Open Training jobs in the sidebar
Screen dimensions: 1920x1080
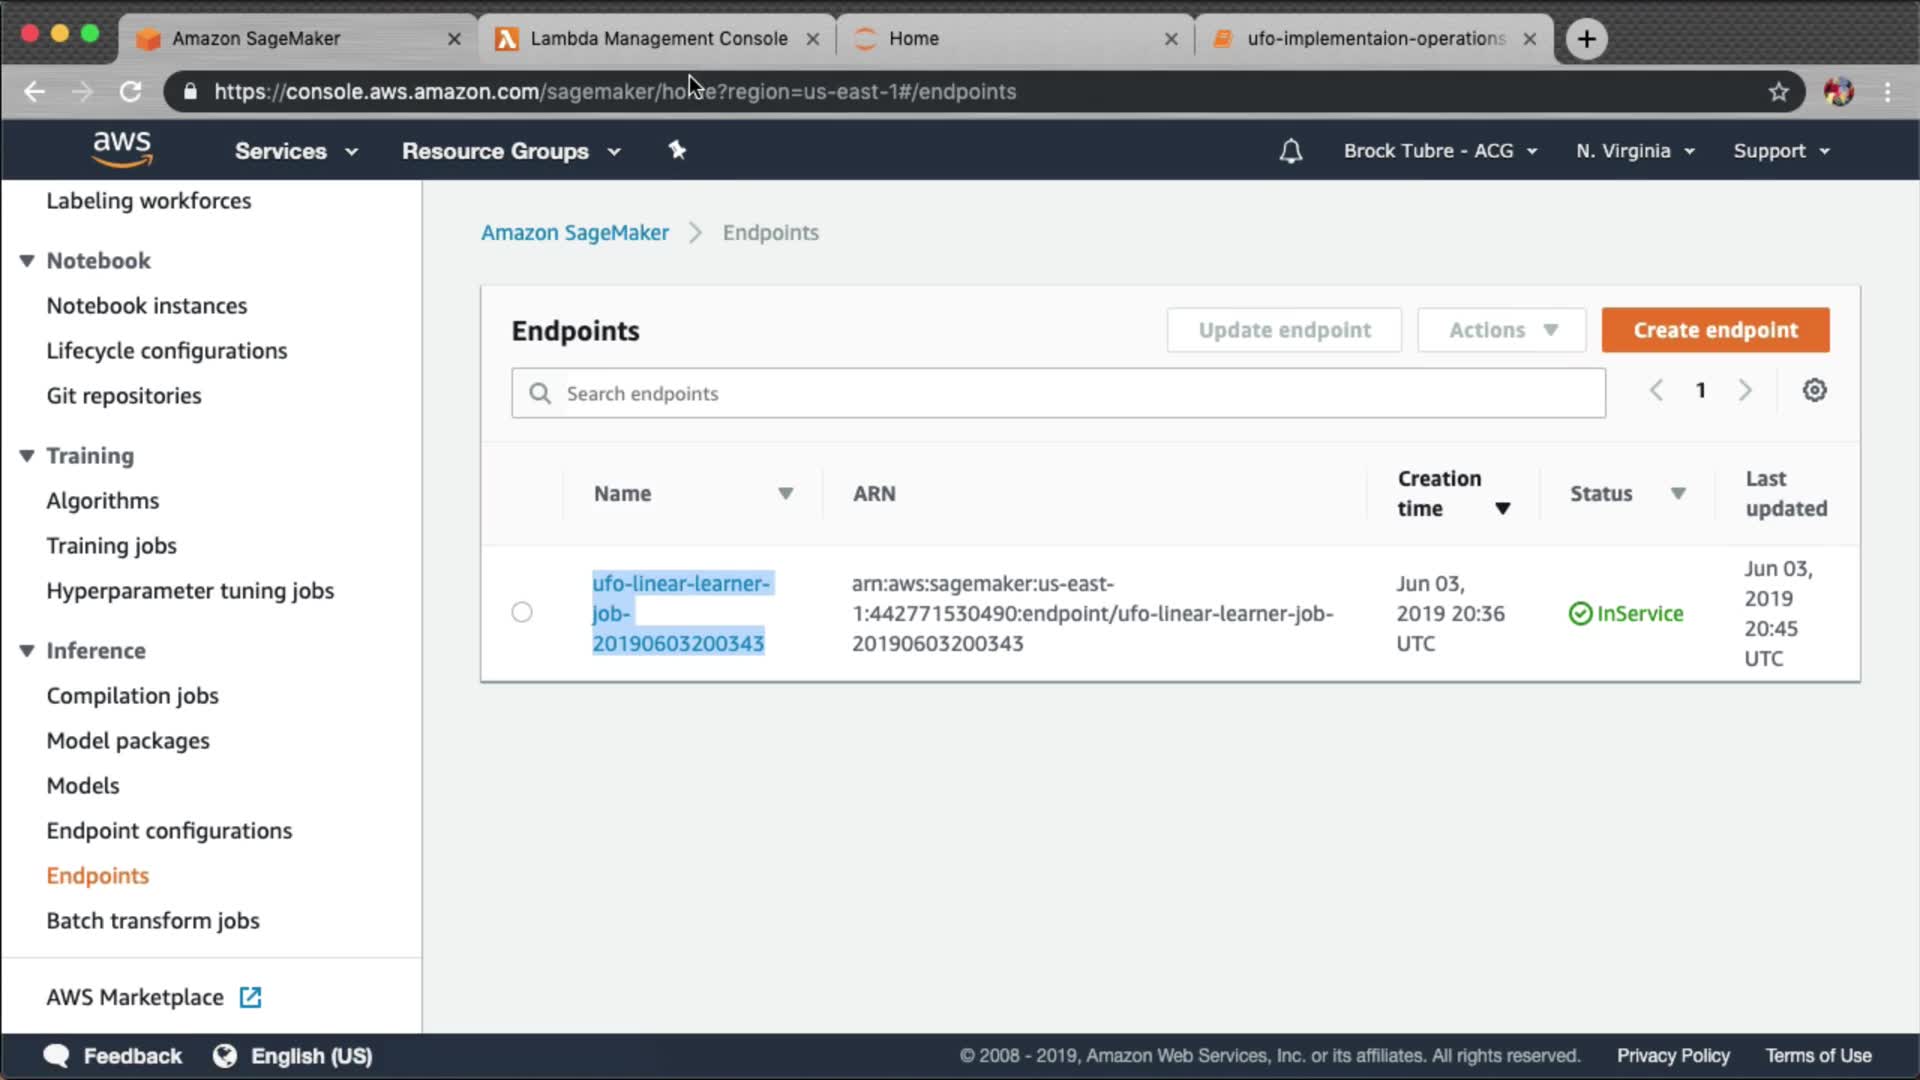111,545
